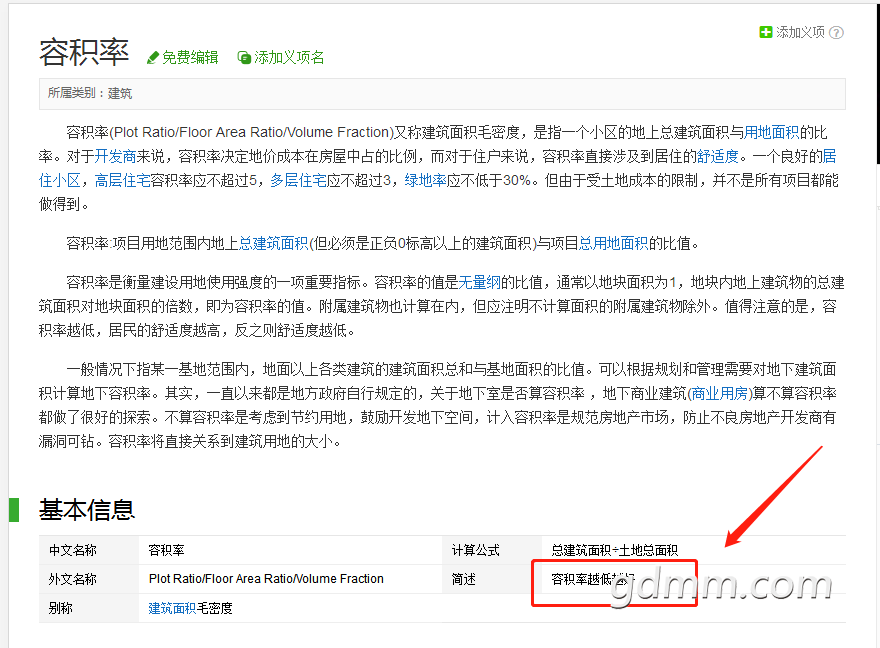The height and width of the screenshot is (648, 880).
Task: Click the 免费编辑 link
Action: pos(190,58)
